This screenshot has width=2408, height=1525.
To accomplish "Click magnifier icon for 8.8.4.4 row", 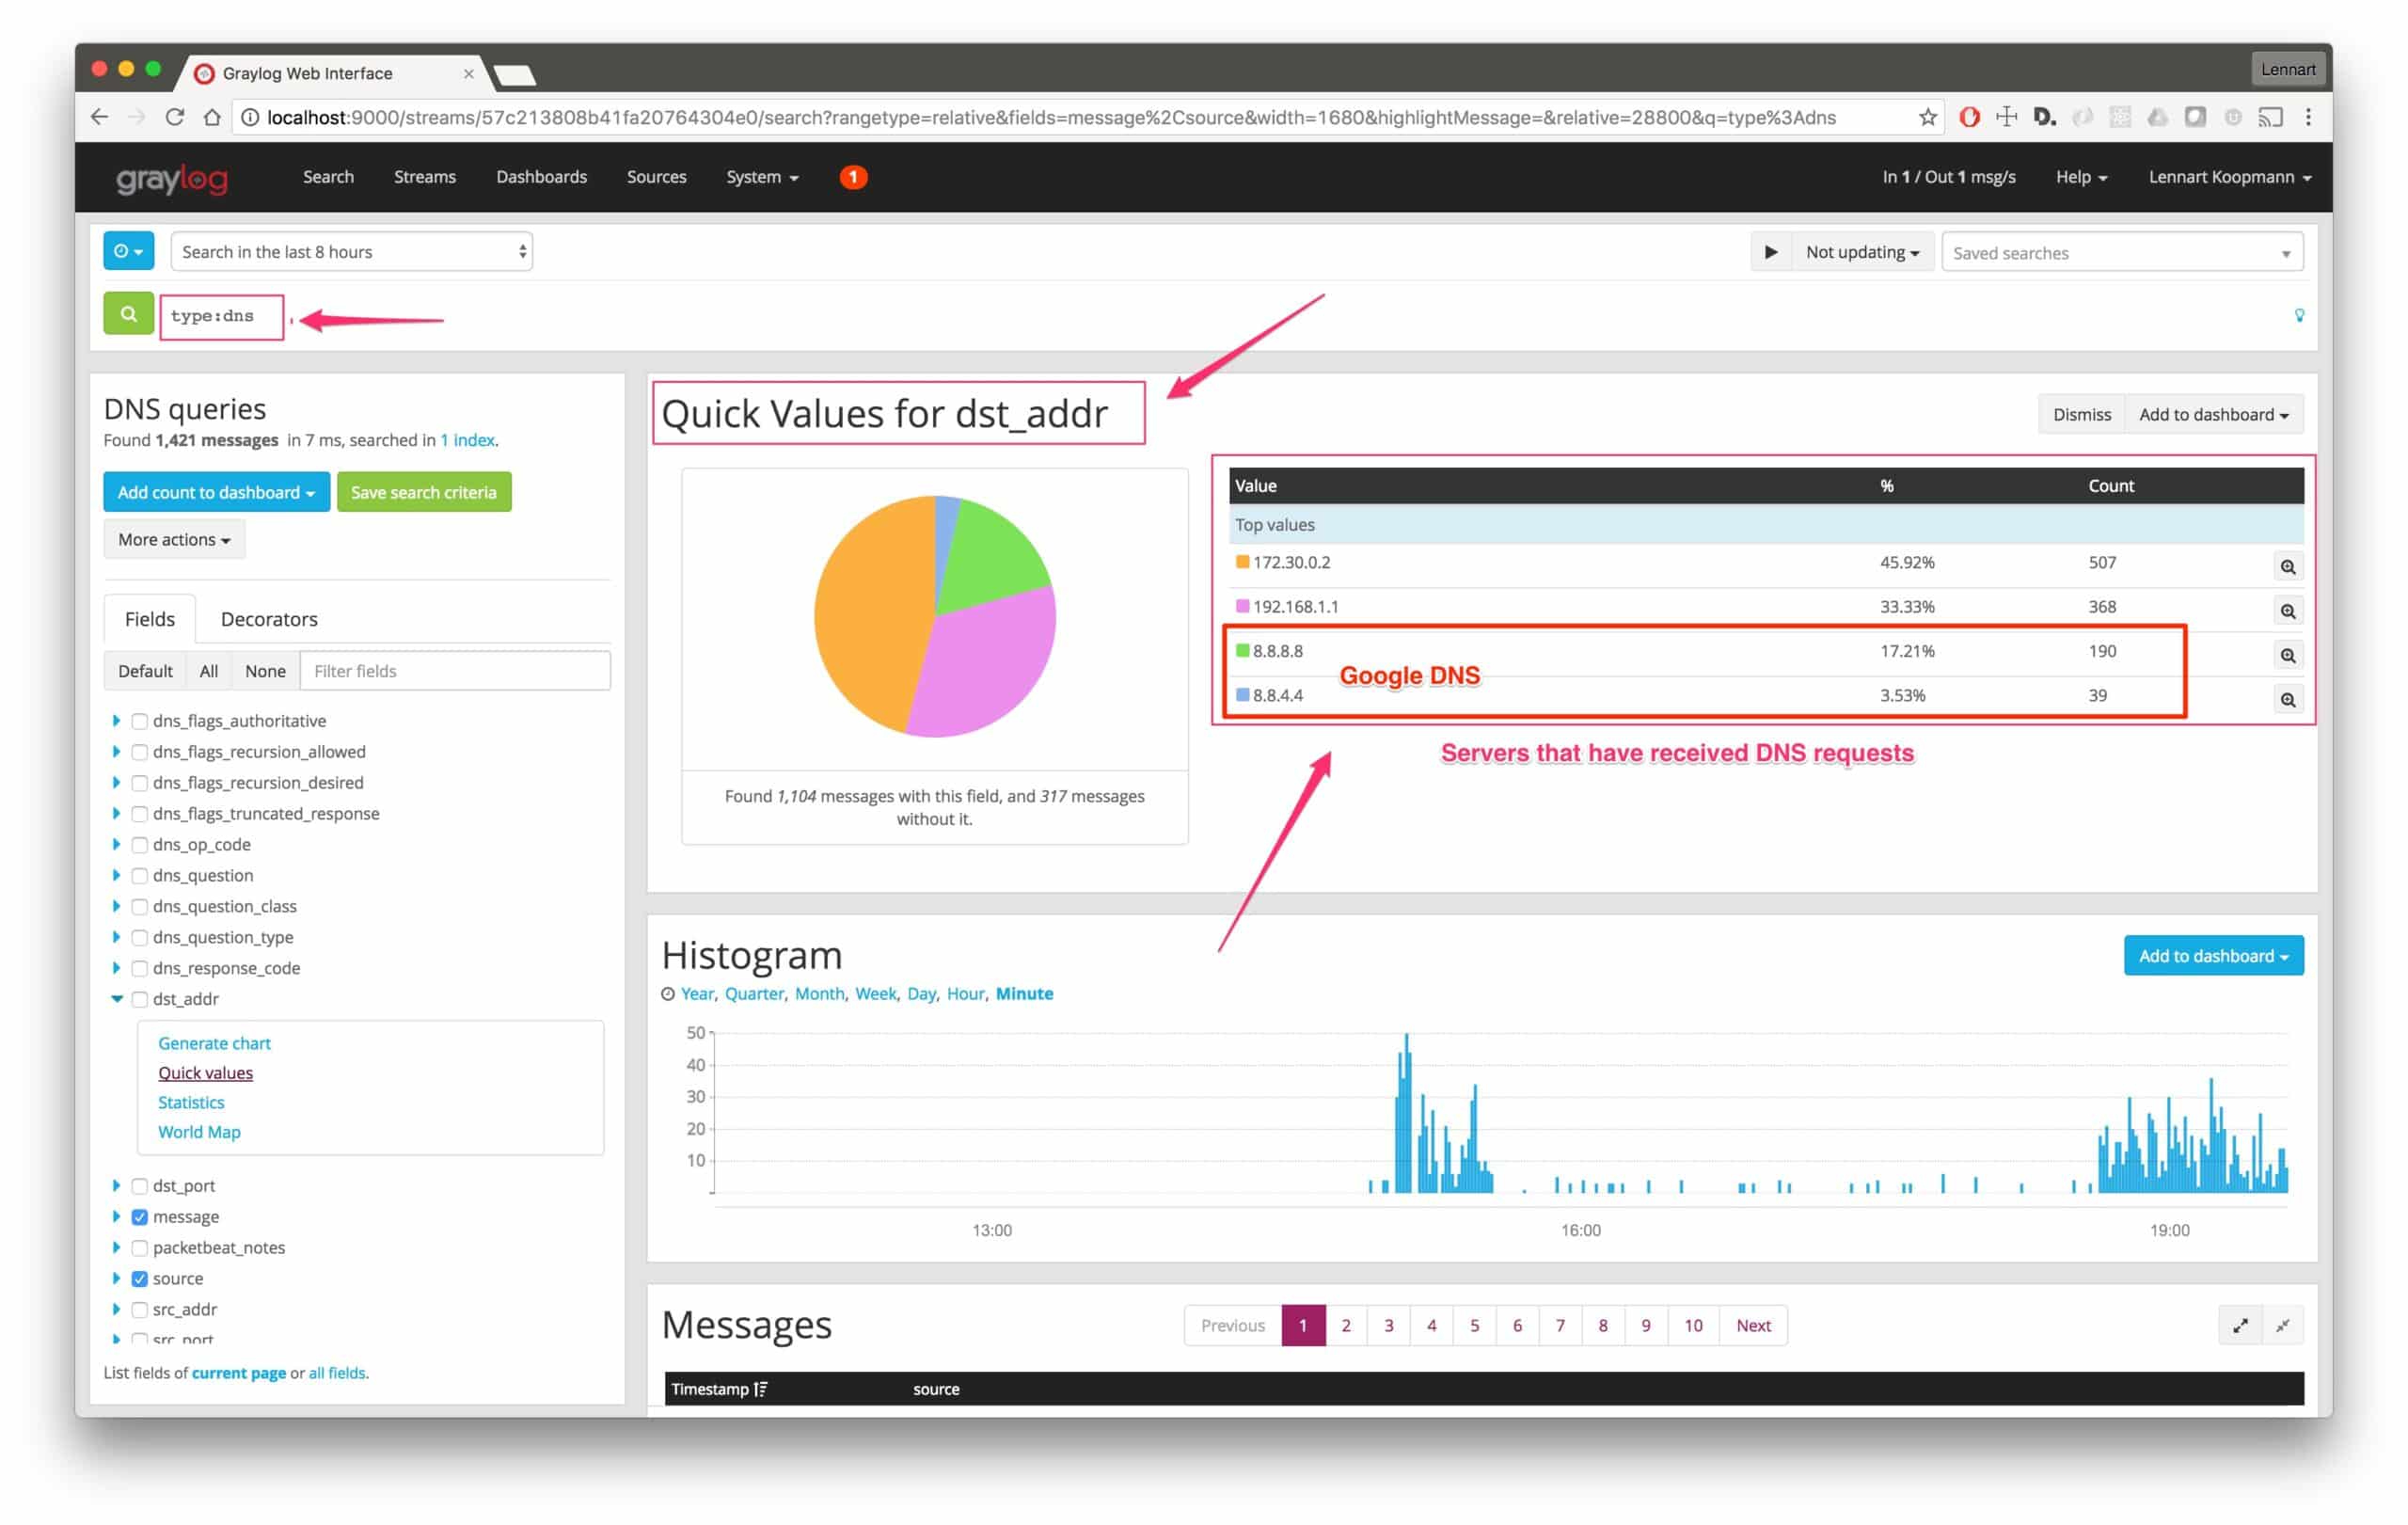I will pyautogui.click(x=2287, y=699).
